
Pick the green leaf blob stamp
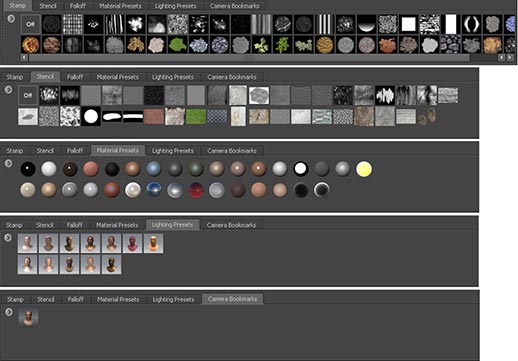(x=178, y=45)
